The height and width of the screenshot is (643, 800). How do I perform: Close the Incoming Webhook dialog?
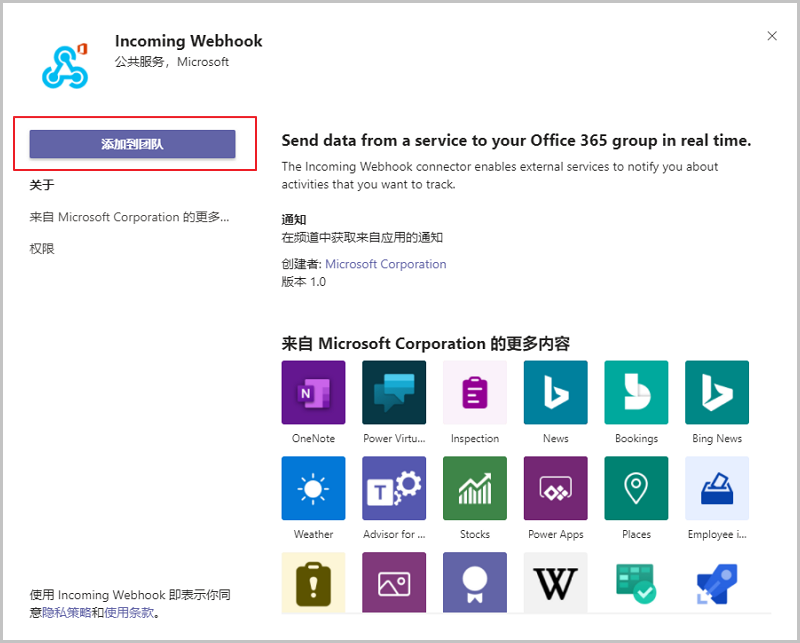pyautogui.click(x=772, y=36)
